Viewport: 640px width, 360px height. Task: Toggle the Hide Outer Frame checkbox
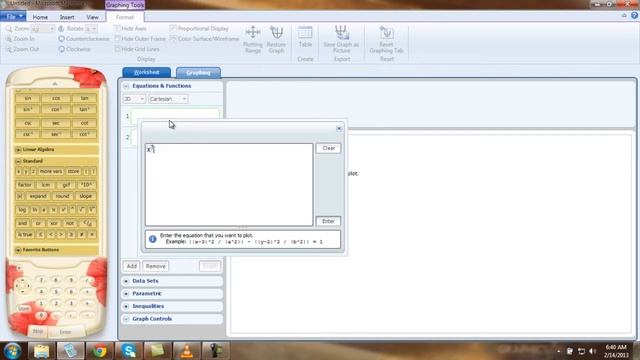click(x=117, y=39)
